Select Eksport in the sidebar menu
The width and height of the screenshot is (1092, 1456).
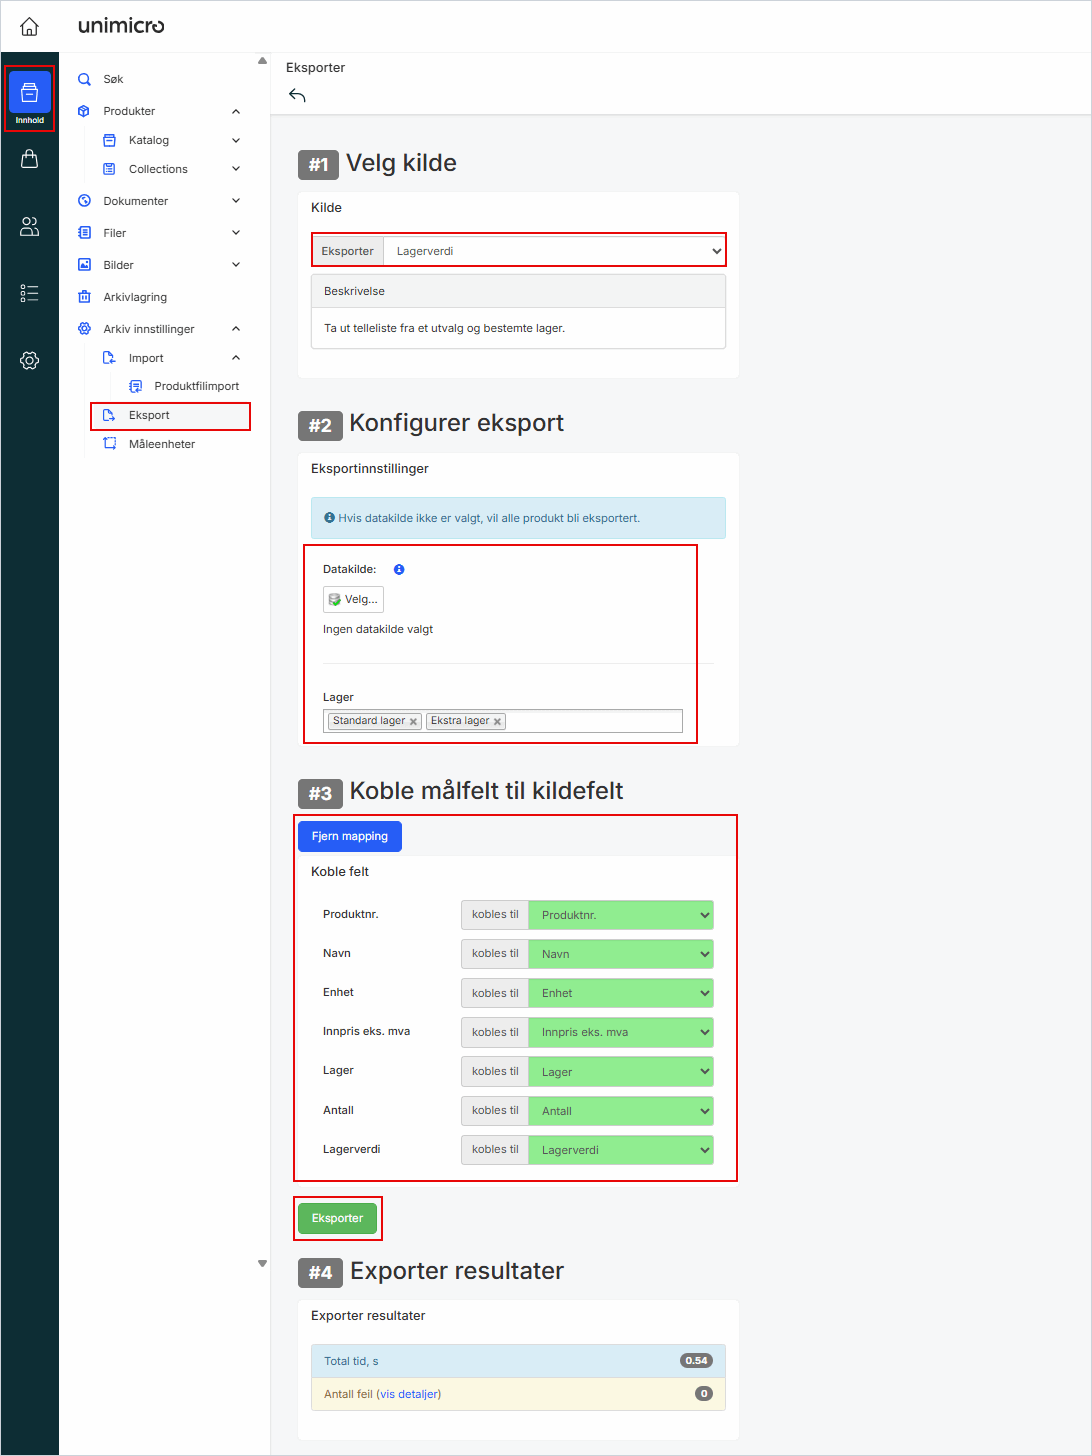pyautogui.click(x=149, y=415)
